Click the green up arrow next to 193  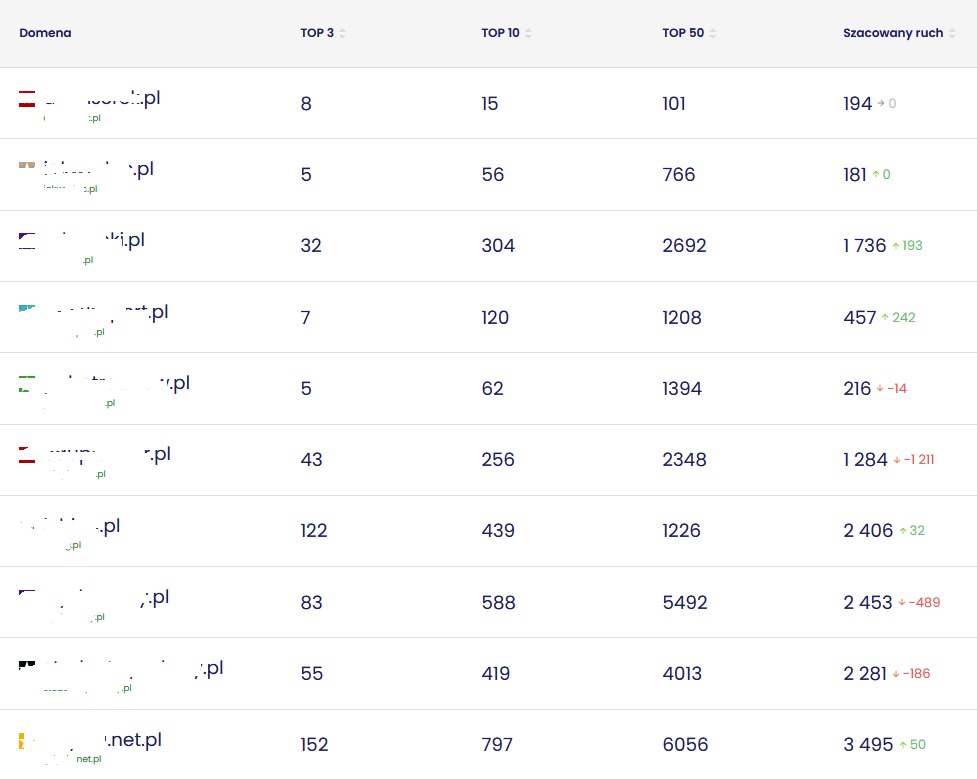tap(896, 246)
